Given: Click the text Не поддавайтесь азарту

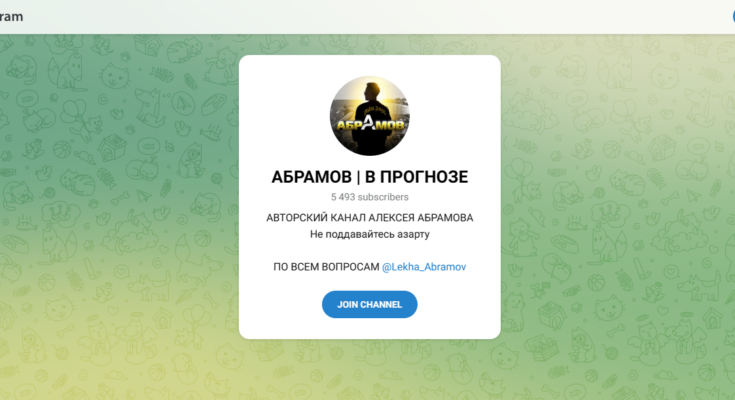Looking at the screenshot, I should (x=369, y=234).
